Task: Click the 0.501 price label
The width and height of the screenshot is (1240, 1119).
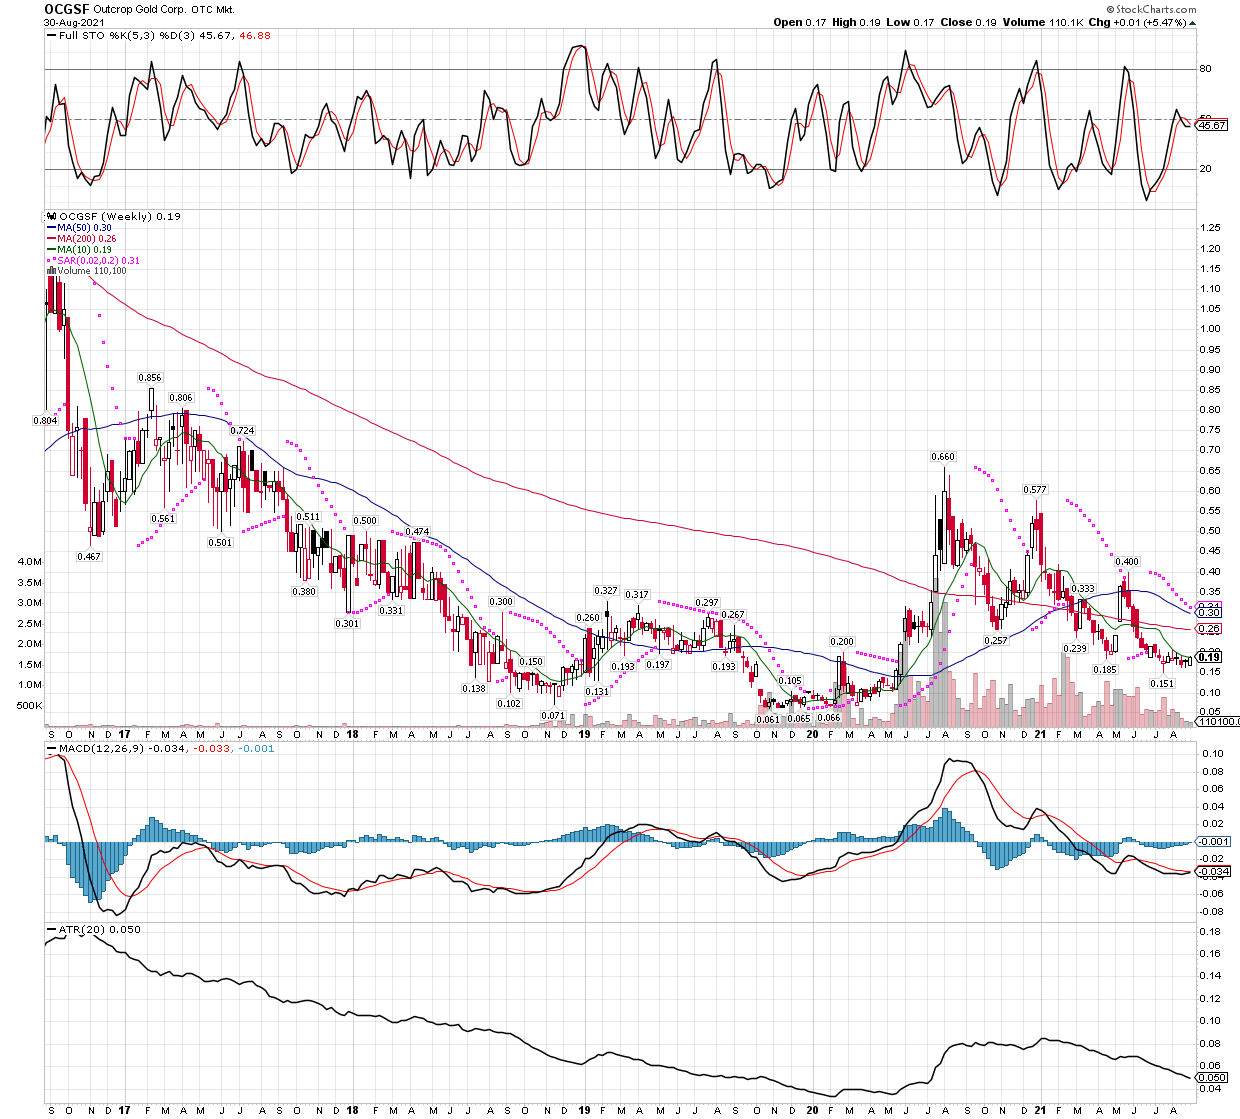Action: tap(220, 543)
